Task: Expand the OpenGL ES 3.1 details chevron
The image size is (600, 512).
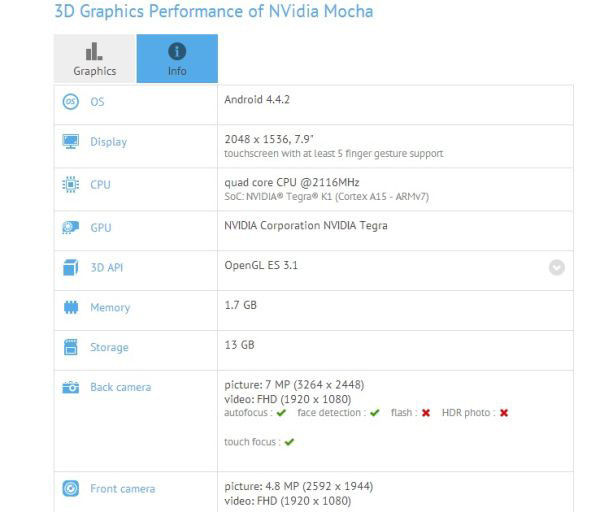Action: point(557,267)
